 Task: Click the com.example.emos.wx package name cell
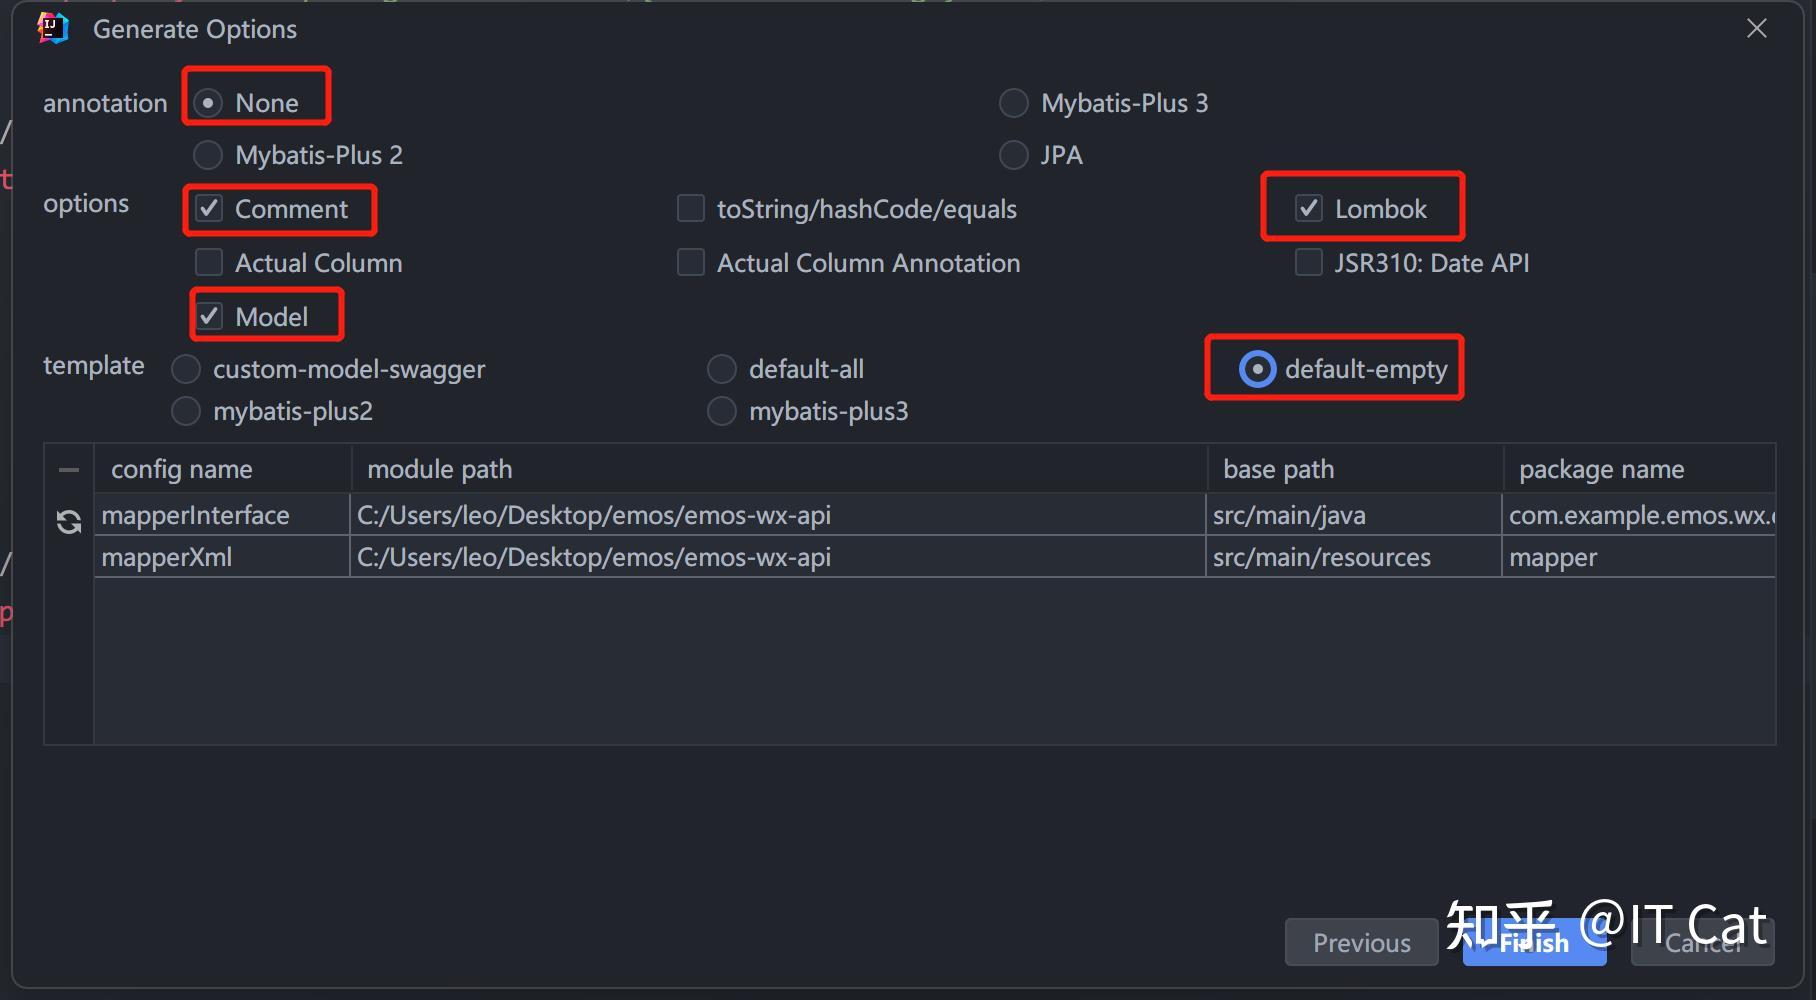click(1639, 515)
